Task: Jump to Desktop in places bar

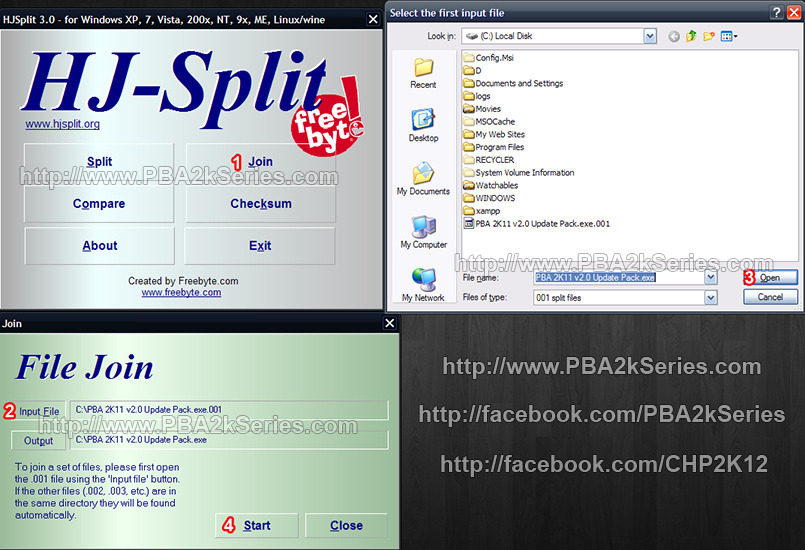Action: 424,125
